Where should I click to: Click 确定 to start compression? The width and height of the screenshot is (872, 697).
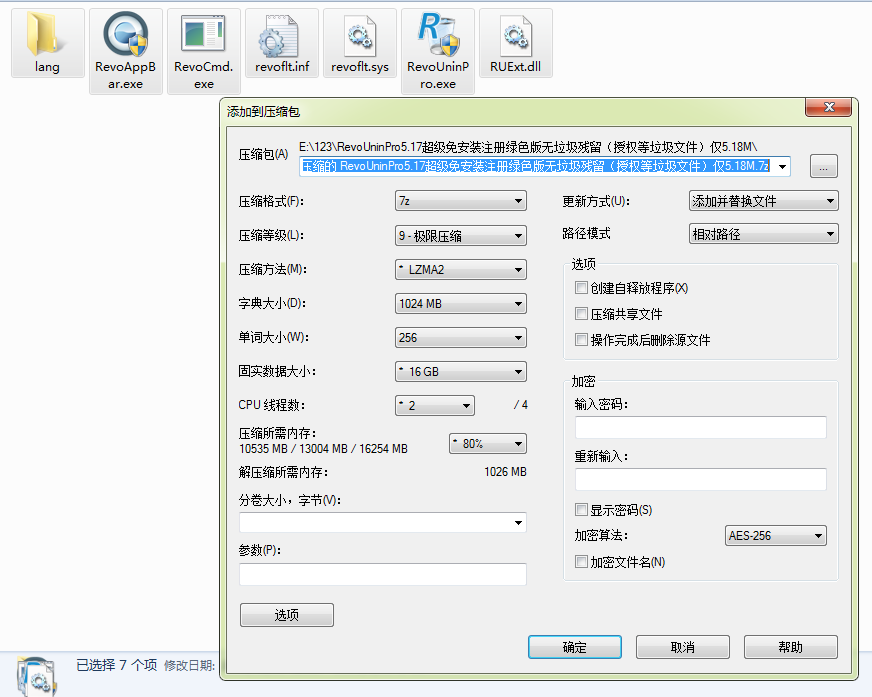pos(574,647)
